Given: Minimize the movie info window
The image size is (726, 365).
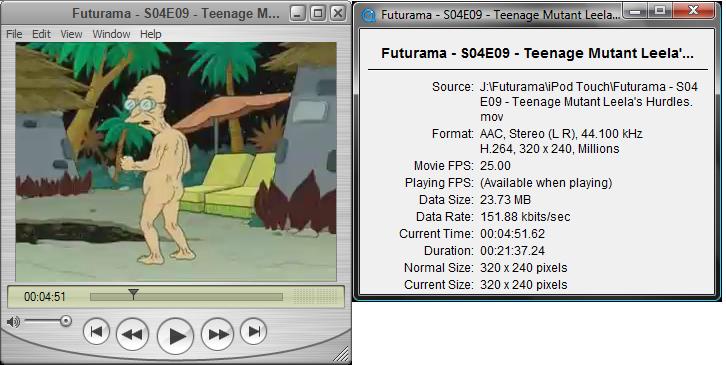Looking at the screenshot, I should 636,11.
